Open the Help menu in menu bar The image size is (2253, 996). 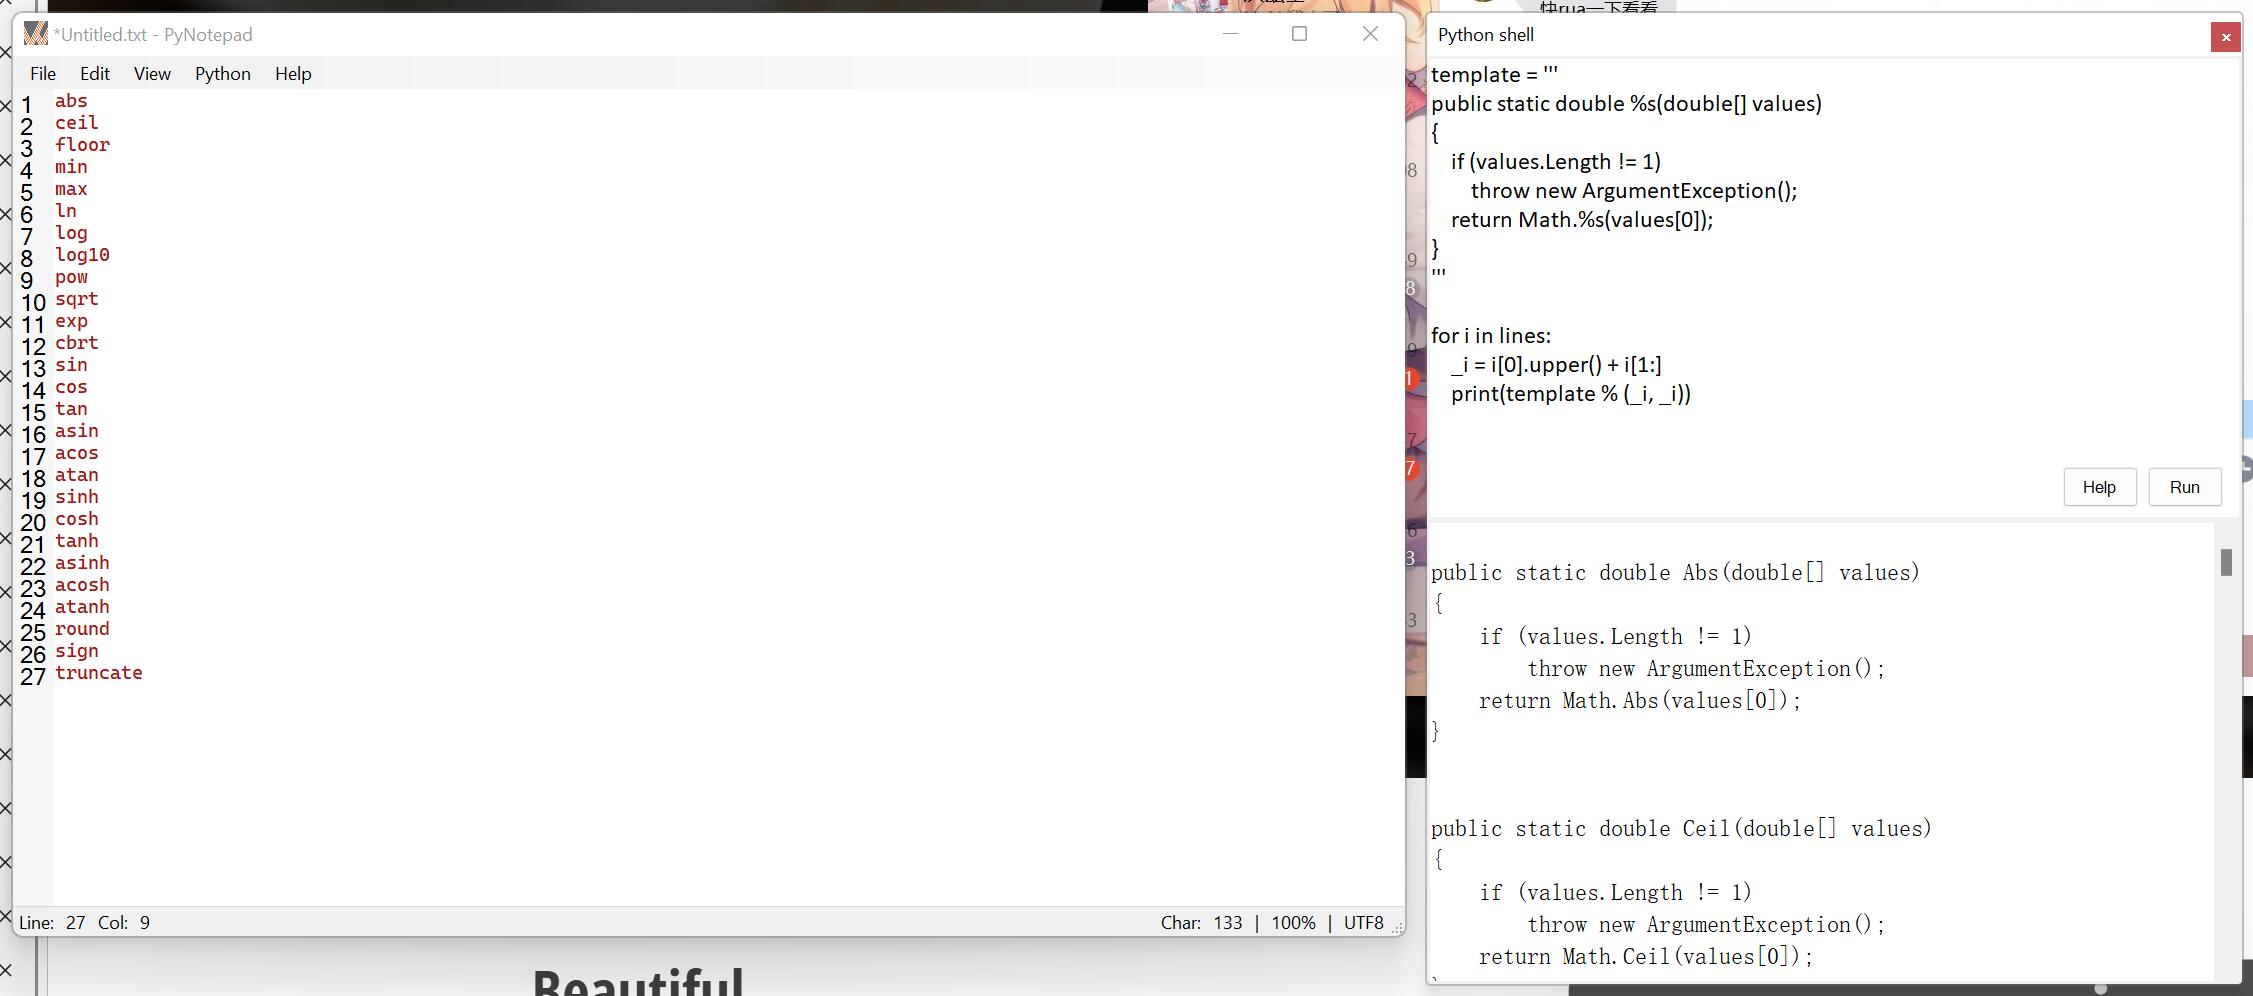coord(293,74)
